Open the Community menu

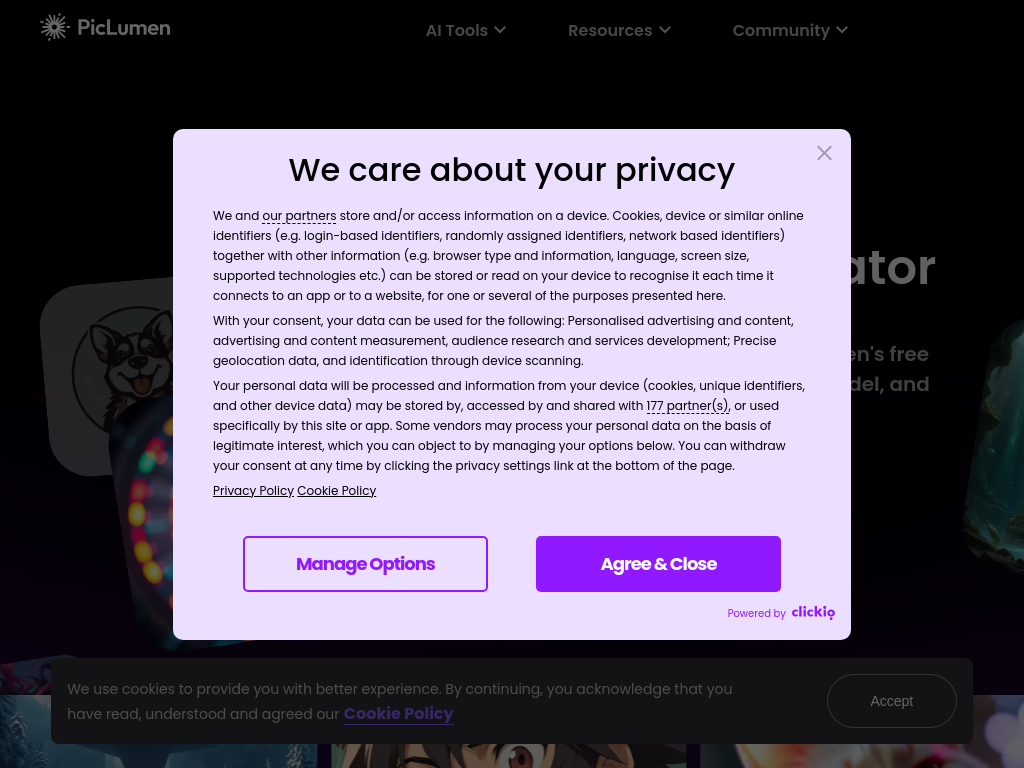click(781, 30)
